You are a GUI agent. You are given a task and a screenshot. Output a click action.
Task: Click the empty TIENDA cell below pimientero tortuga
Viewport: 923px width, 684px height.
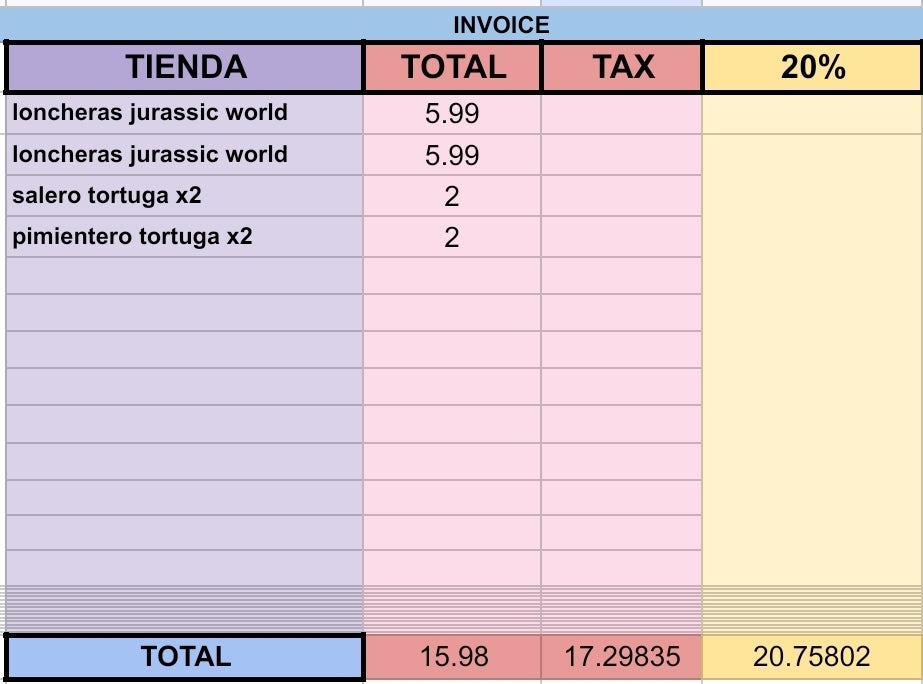pos(185,276)
